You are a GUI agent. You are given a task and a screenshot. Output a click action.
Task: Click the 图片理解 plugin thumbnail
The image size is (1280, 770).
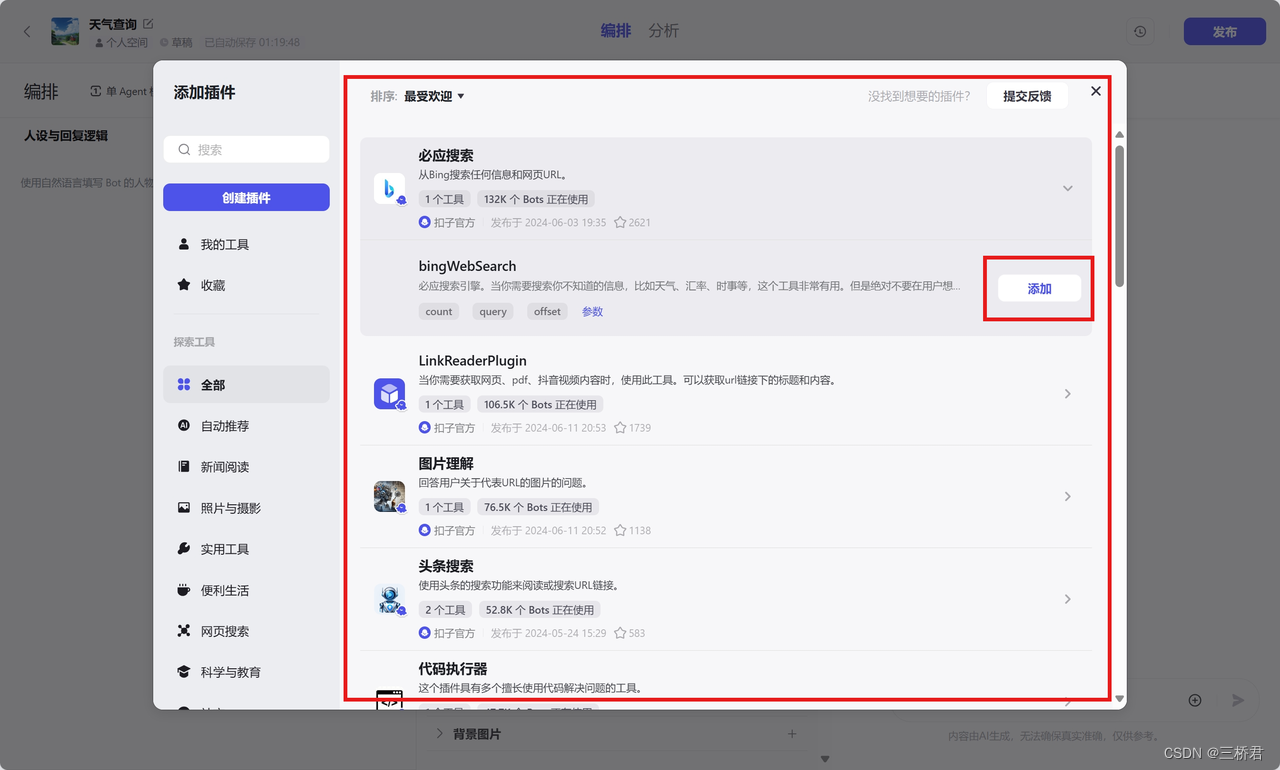coord(389,497)
